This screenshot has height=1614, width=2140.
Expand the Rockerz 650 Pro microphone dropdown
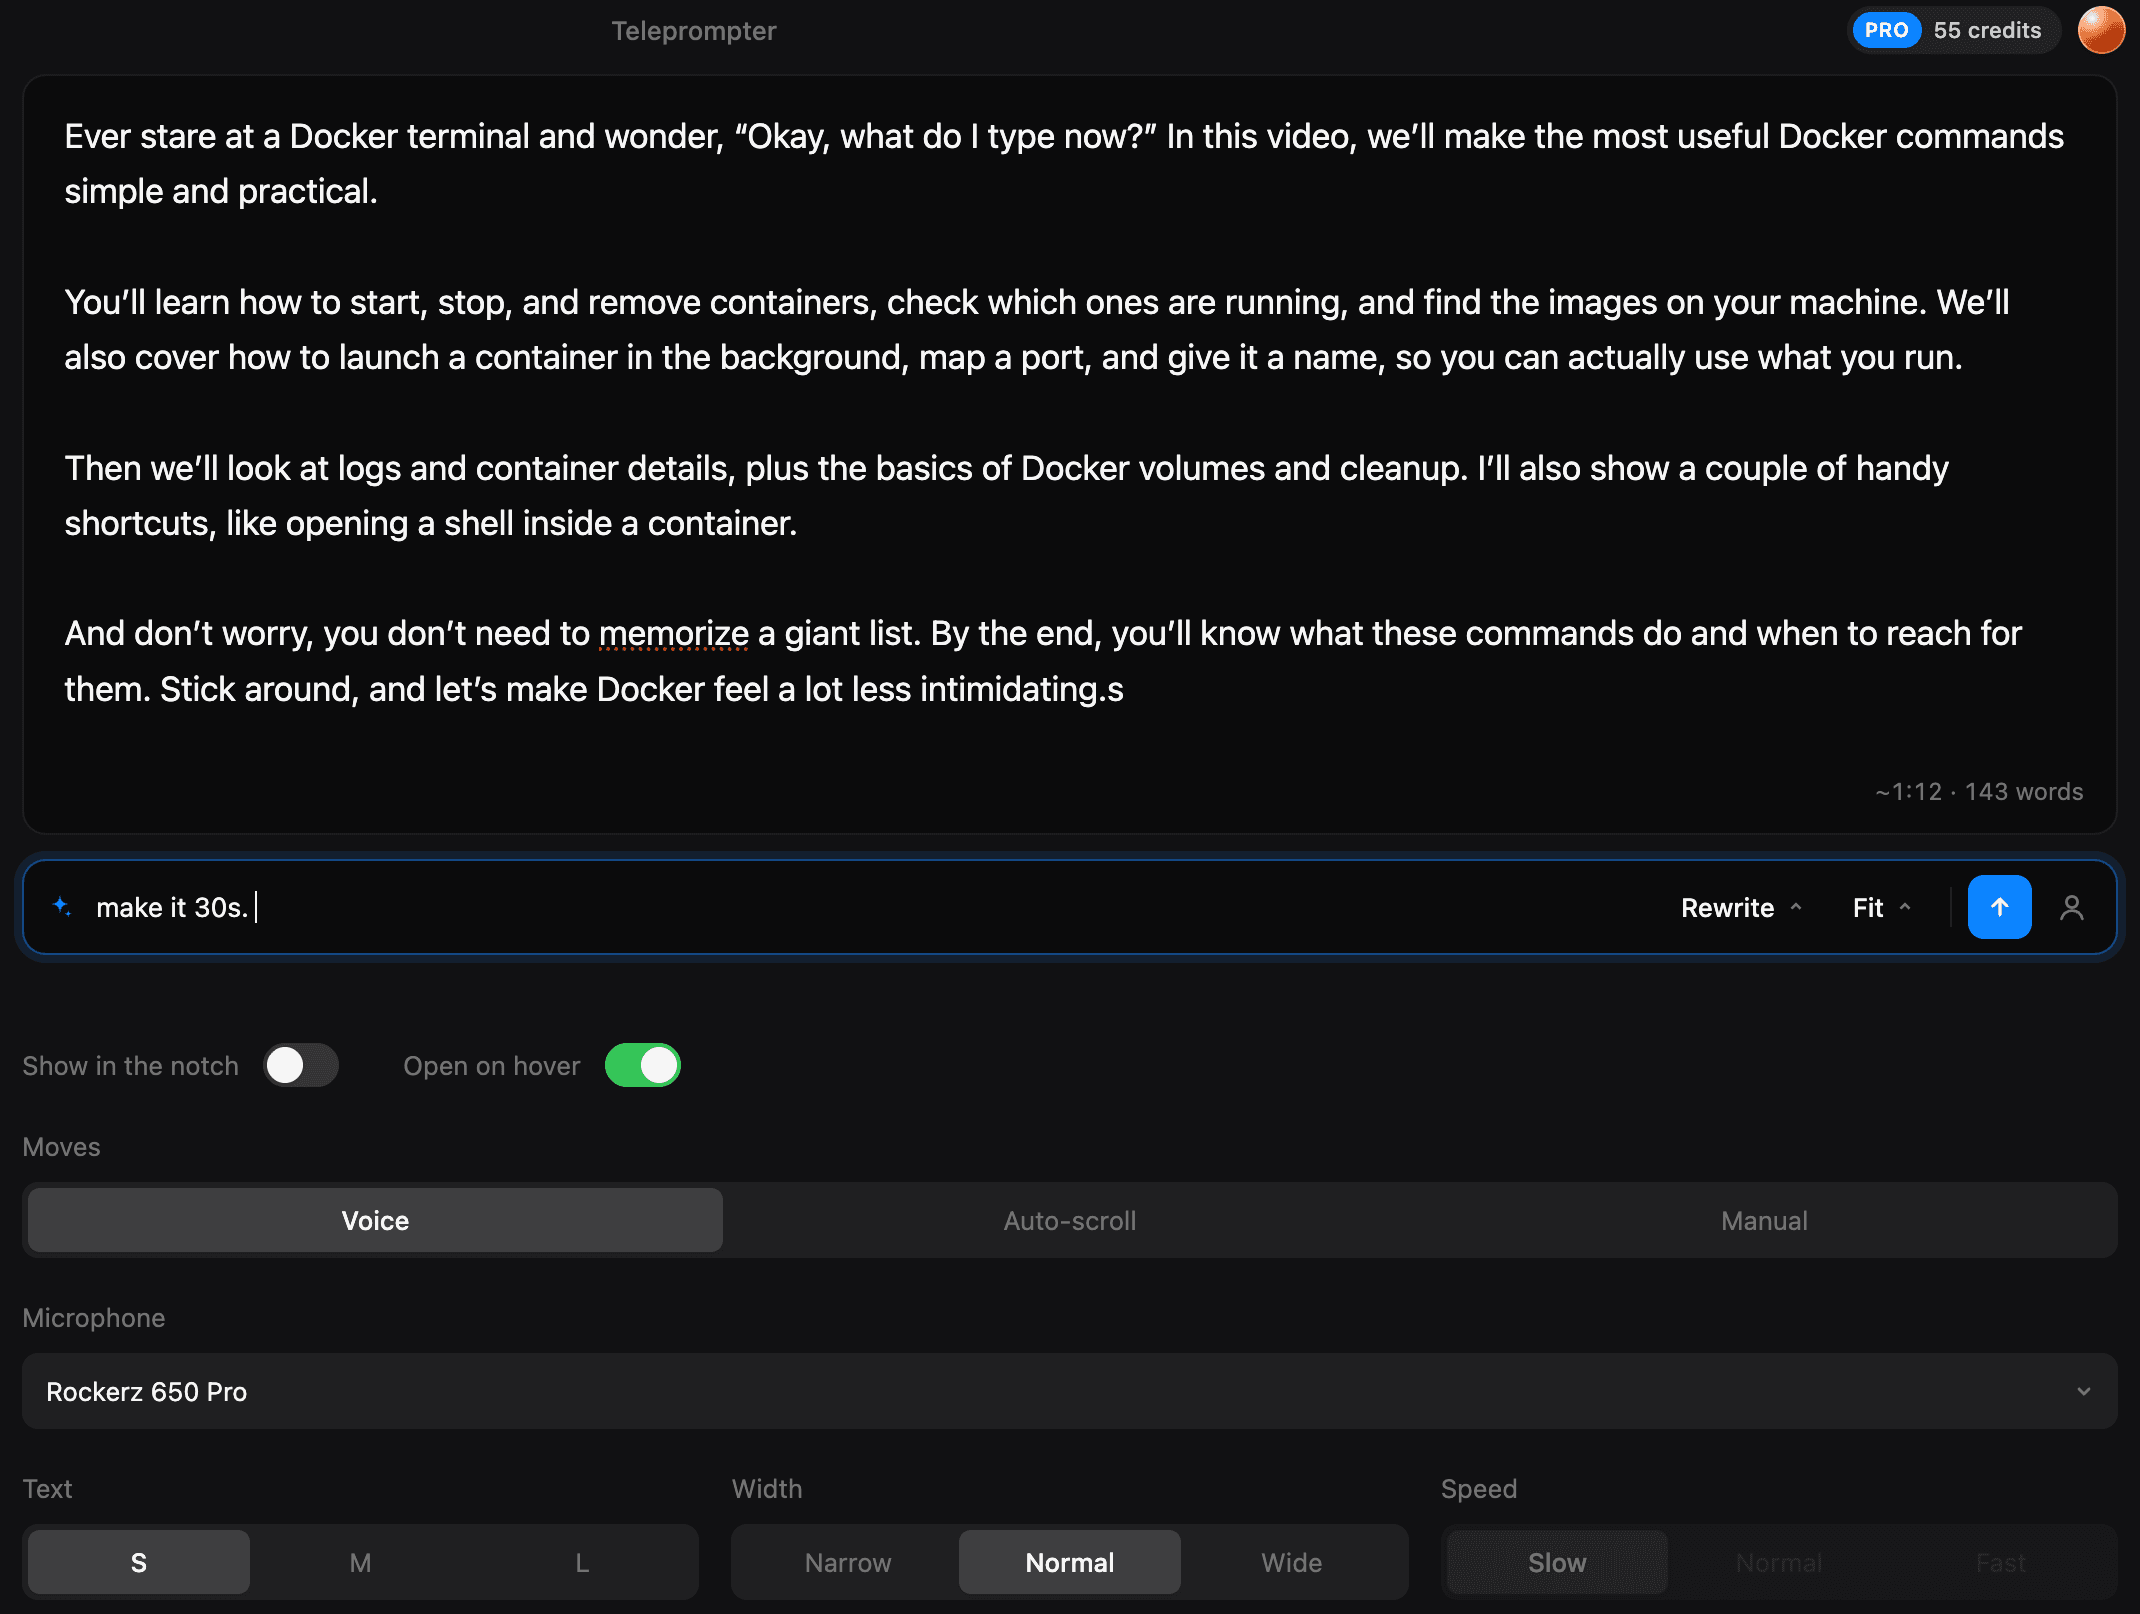pos(1070,1391)
